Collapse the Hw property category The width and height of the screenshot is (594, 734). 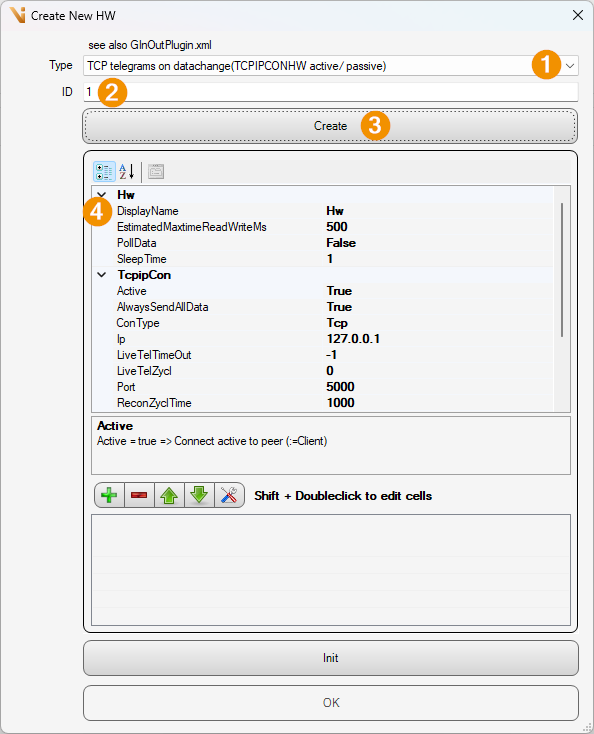click(102, 195)
